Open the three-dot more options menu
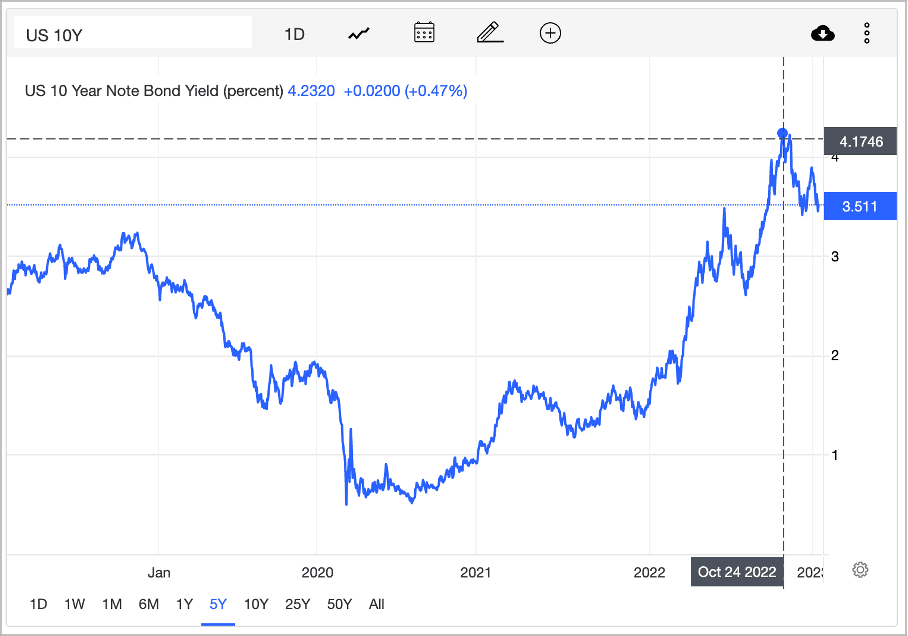Viewport: 908px width, 636px height. click(x=867, y=34)
